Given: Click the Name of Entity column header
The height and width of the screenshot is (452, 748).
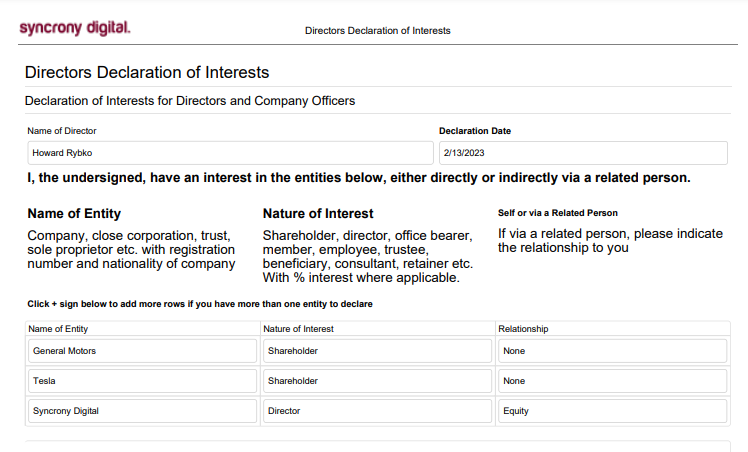Looking at the screenshot, I should tap(58, 329).
